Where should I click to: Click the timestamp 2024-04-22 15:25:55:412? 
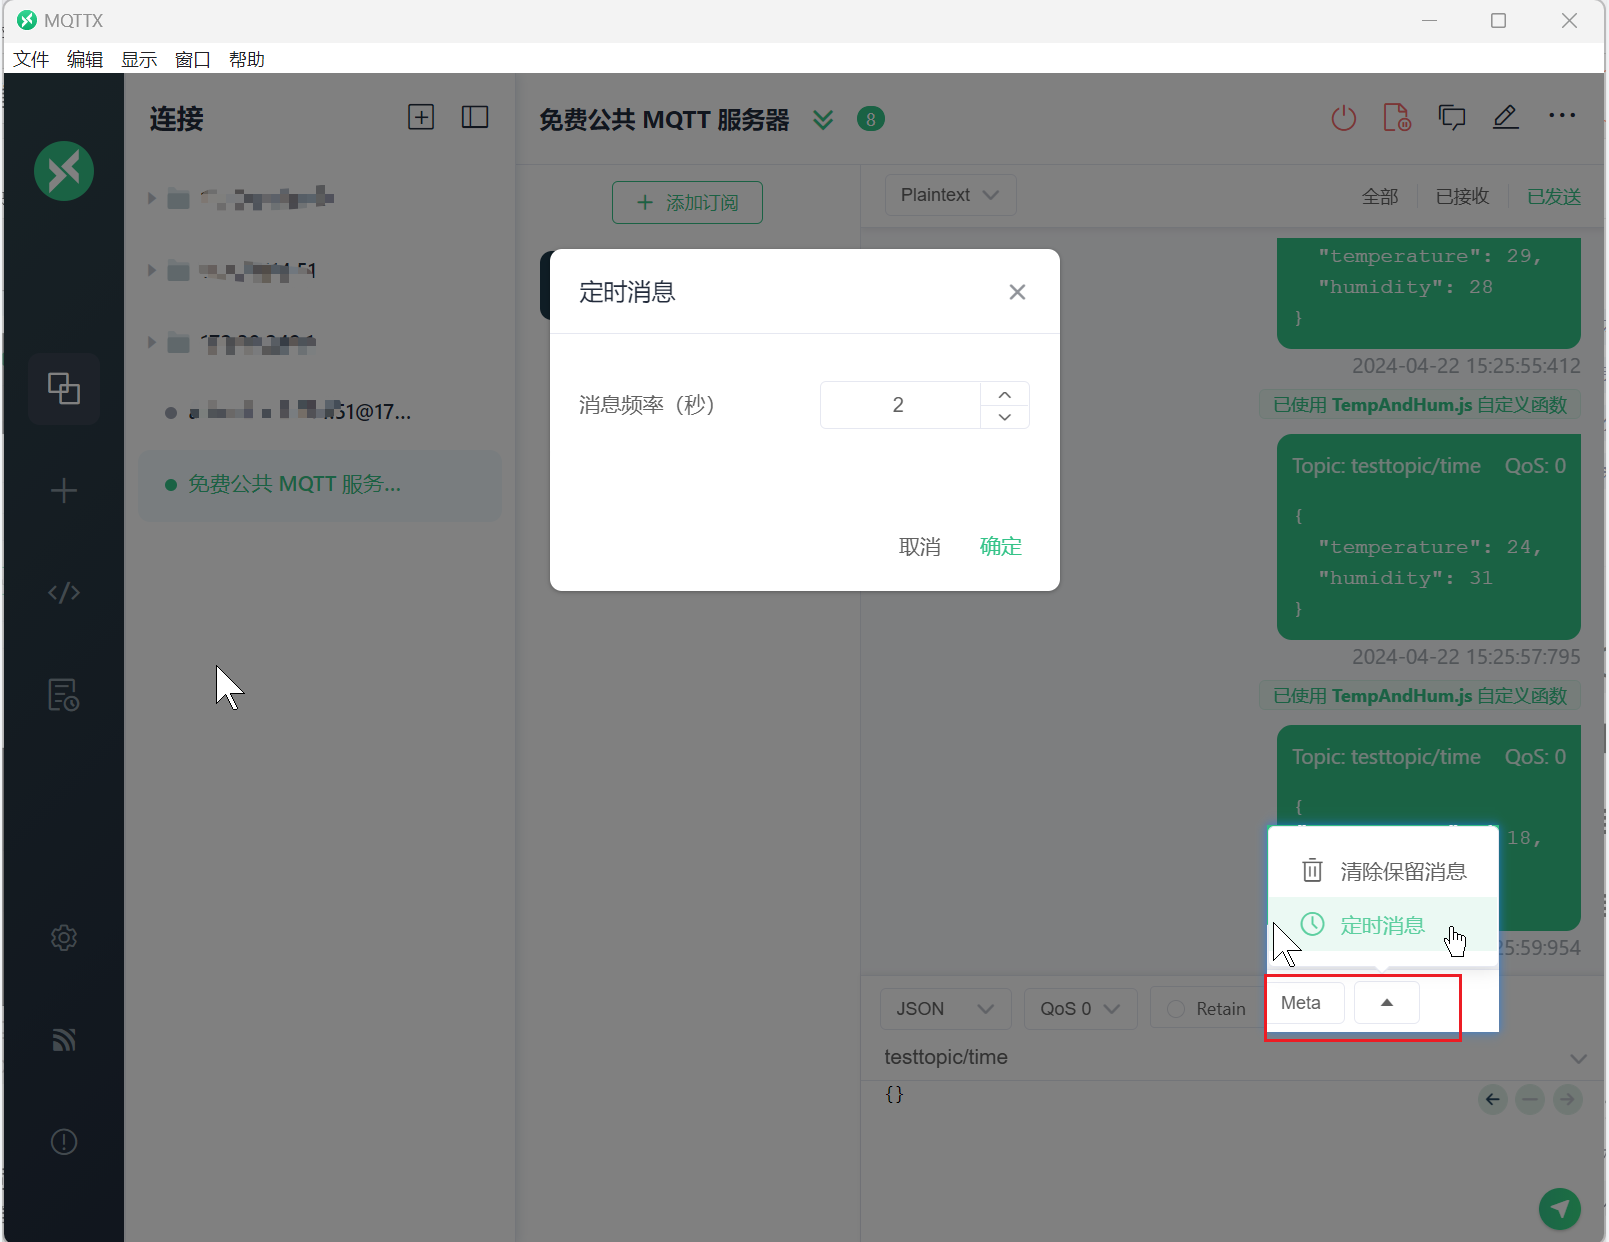[1466, 366]
